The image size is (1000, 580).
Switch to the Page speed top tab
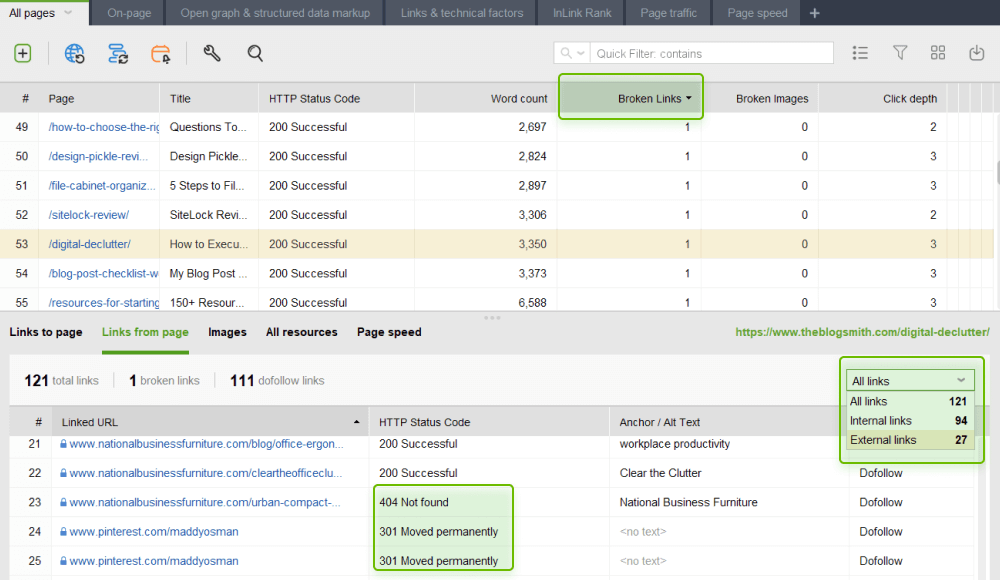pyautogui.click(x=757, y=13)
